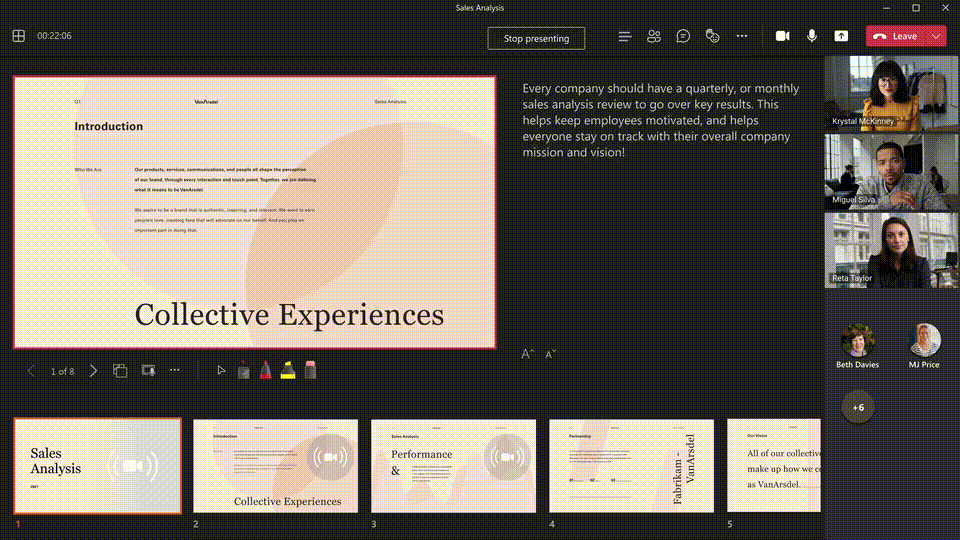The image size is (960, 540).
Task: Minimize the Sales Analysis window
Action: [887, 8]
